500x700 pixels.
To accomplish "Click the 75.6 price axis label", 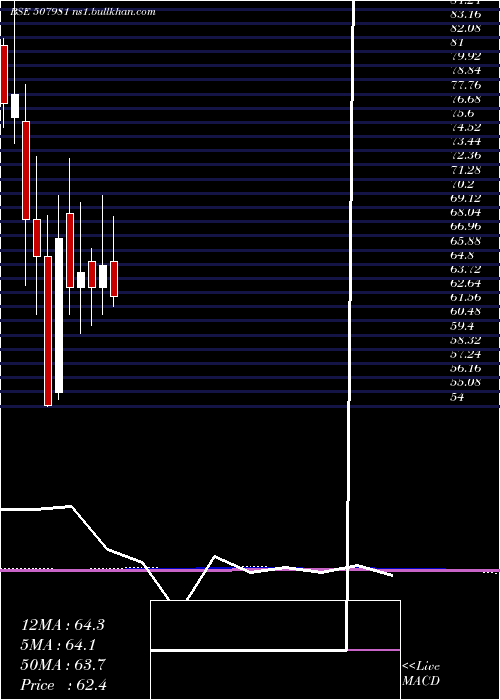I will (462, 113).
